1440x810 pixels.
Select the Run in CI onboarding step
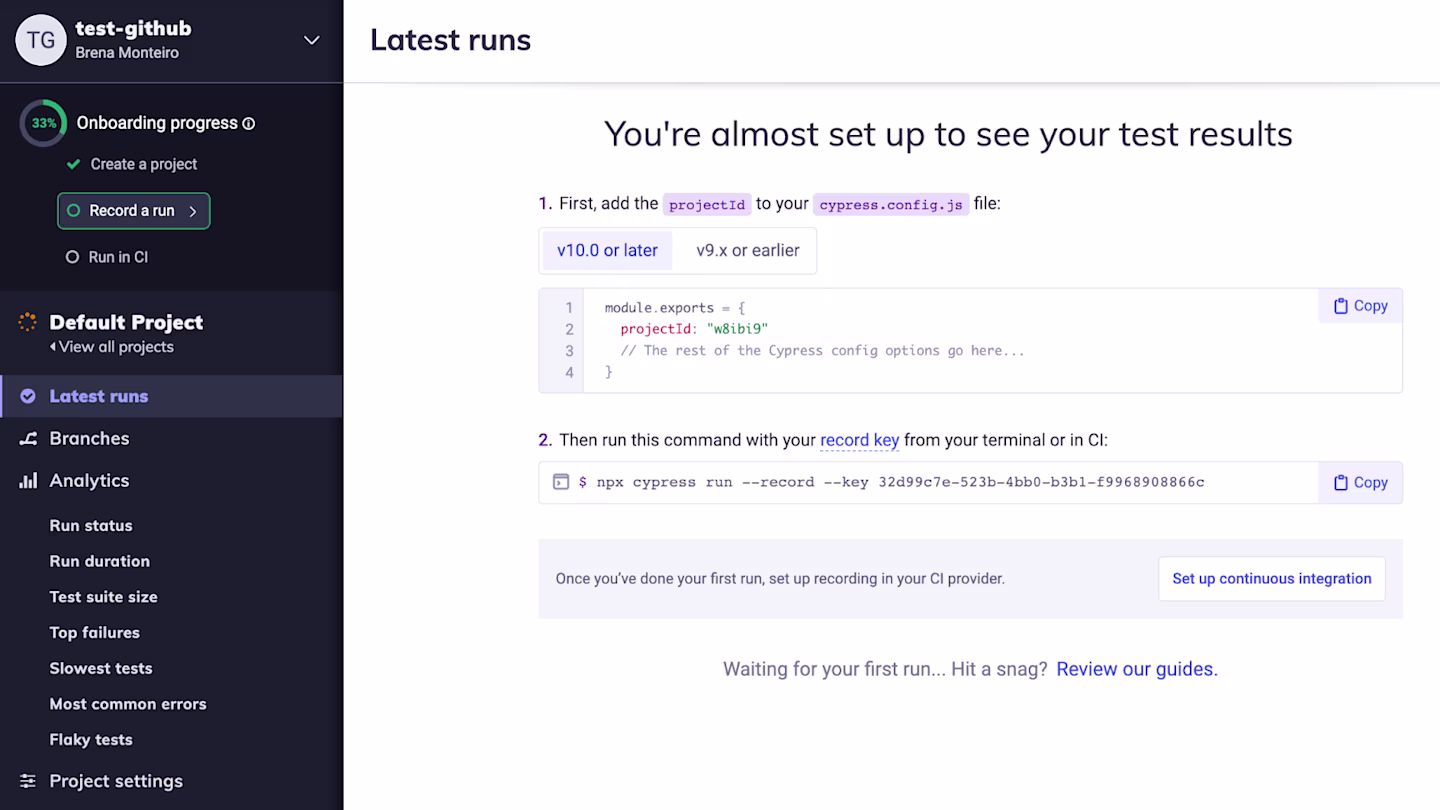pos(107,257)
